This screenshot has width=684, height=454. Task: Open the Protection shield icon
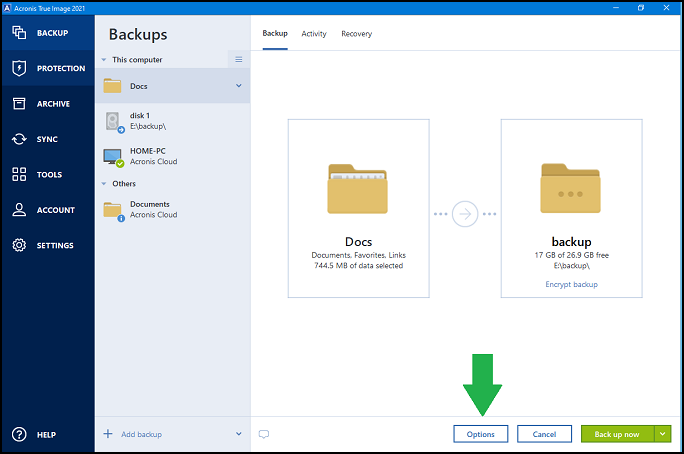point(19,68)
